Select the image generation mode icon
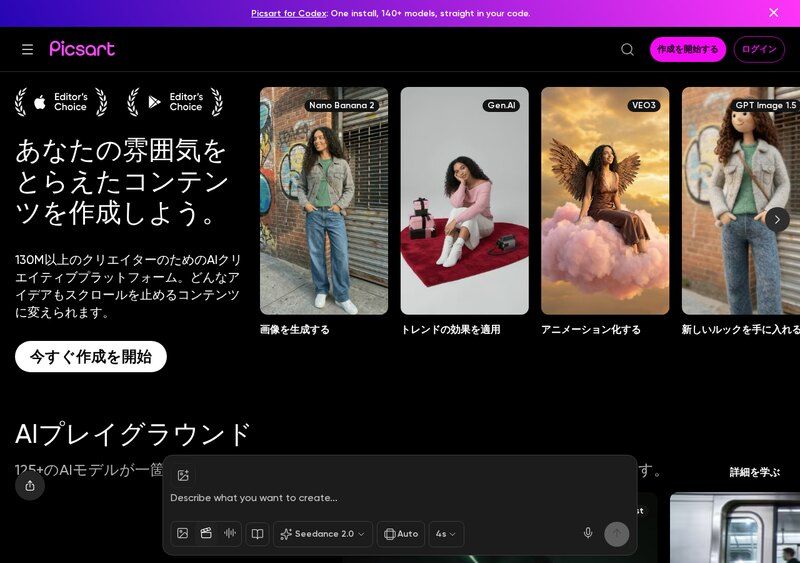Screen dimensions: 800x563 tap(183, 533)
